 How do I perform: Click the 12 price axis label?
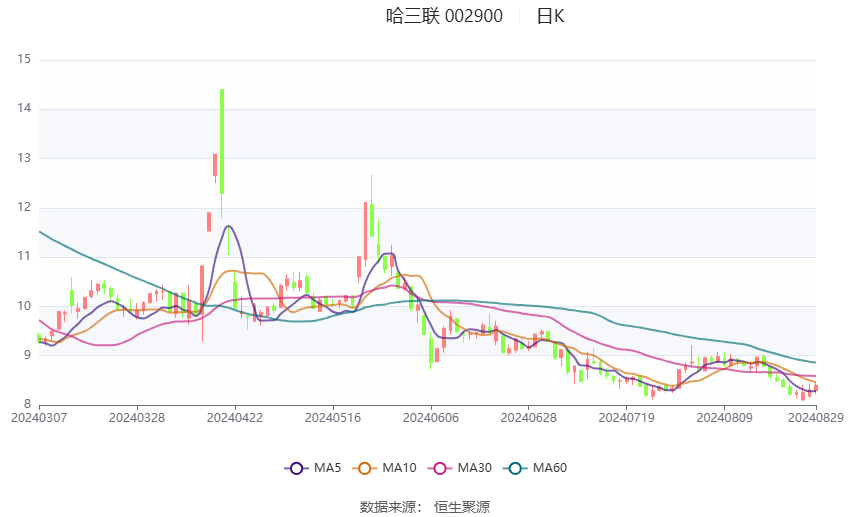[24, 207]
